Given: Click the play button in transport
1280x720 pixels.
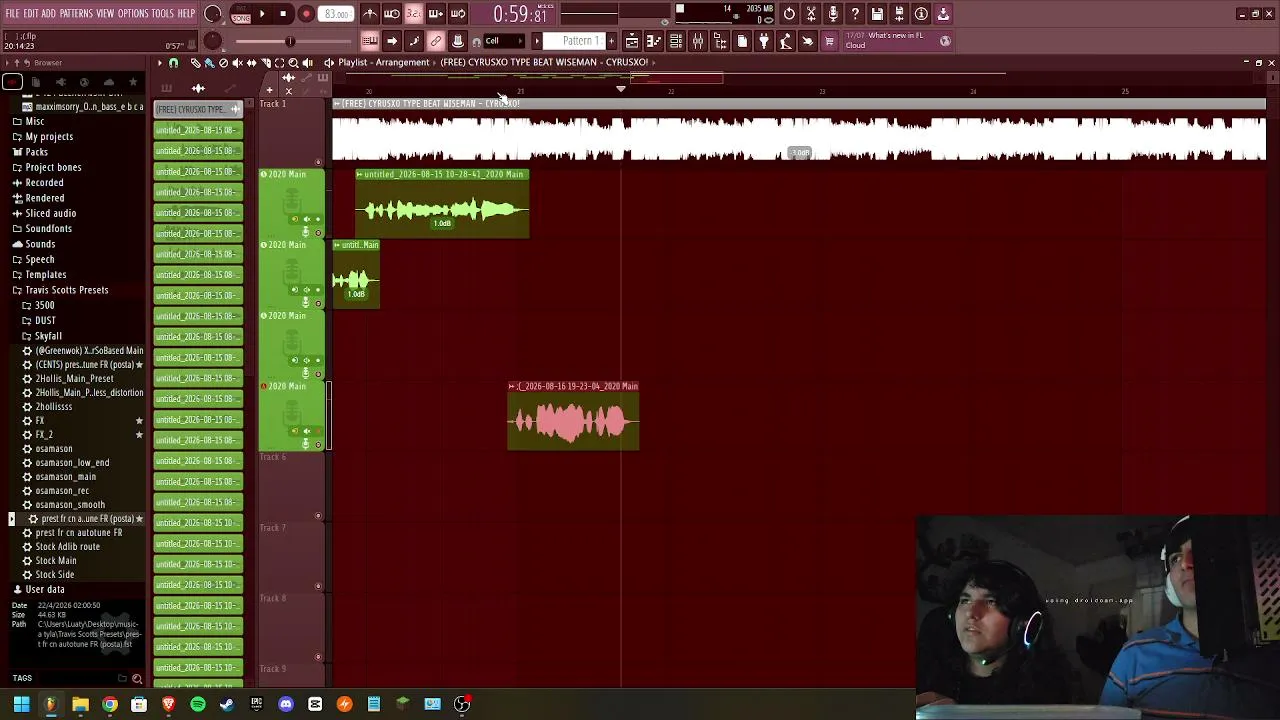Looking at the screenshot, I should pos(262,14).
